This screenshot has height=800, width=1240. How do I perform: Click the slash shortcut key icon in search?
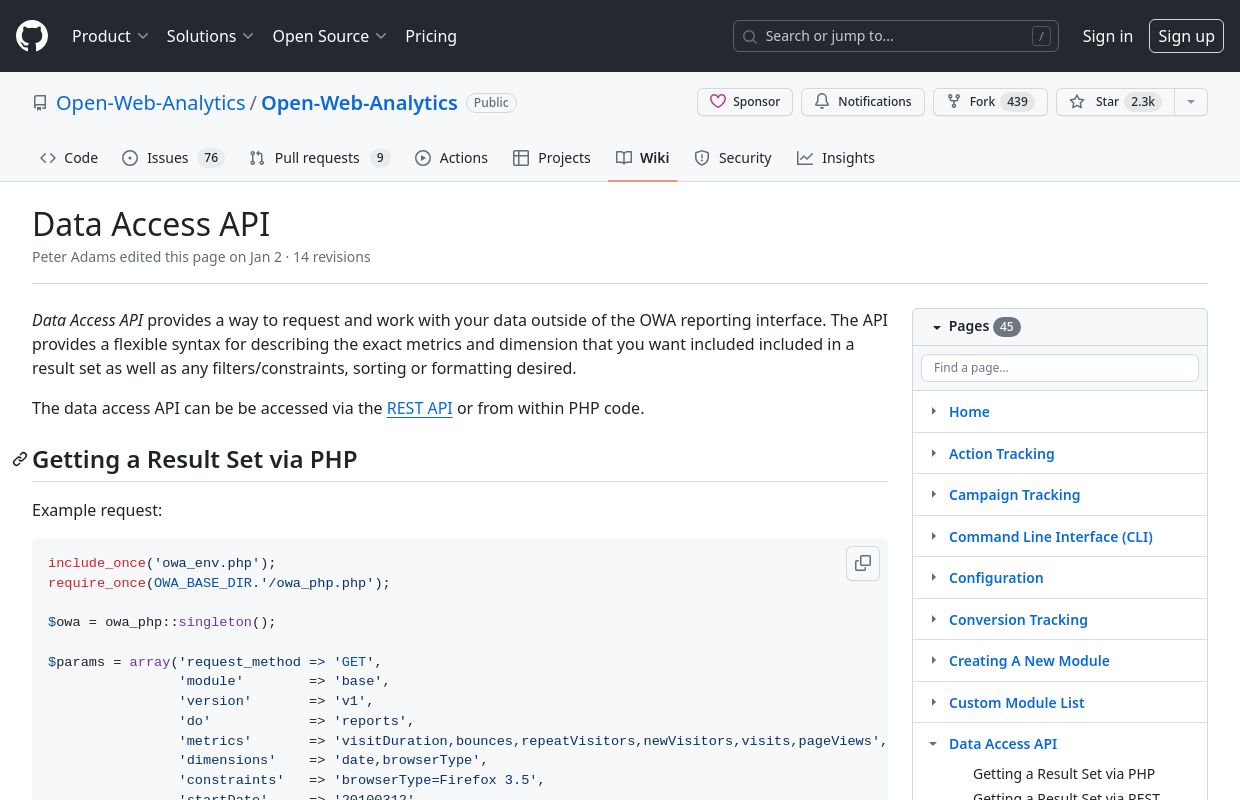coord(1041,36)
